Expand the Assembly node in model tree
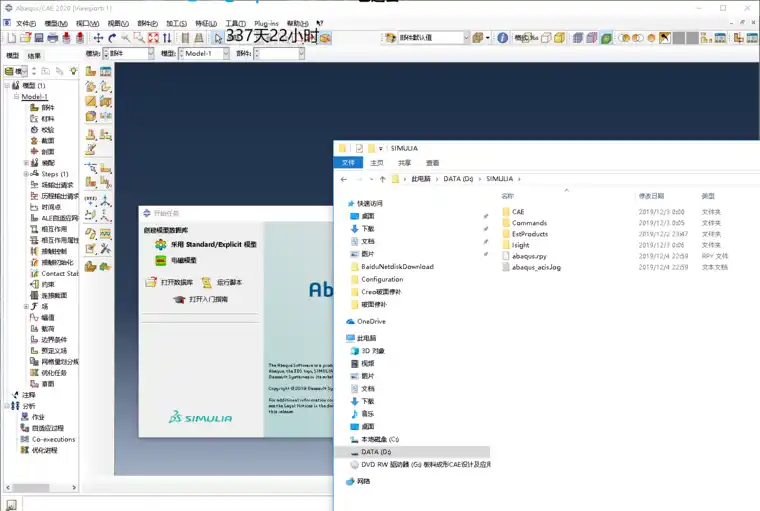This screenshot has height=511, width=760. (26, 163)
